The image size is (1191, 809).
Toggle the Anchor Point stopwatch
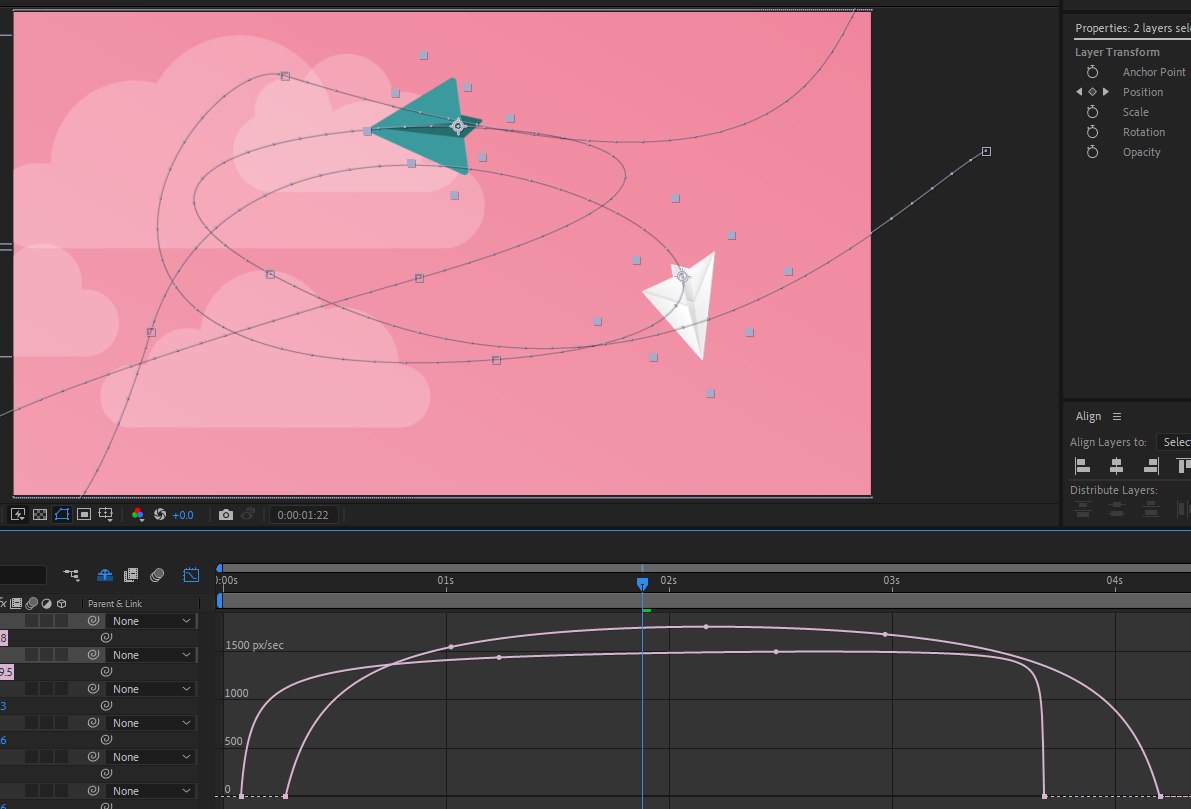point(1092,71)
